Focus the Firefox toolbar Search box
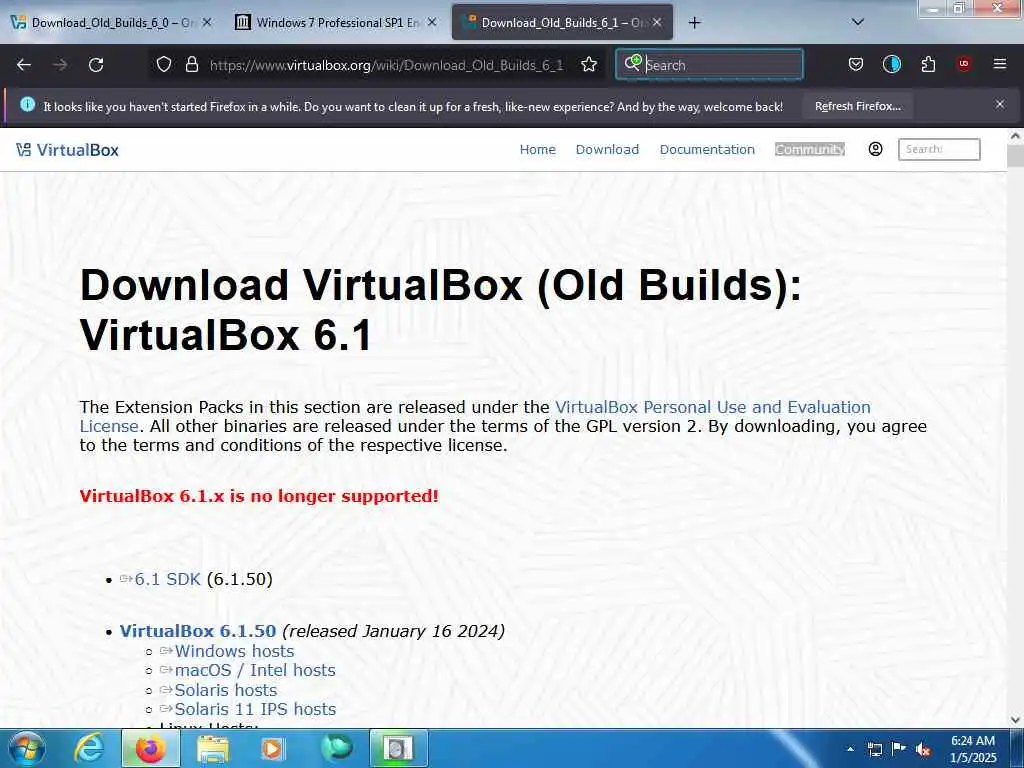Screen dimensions: 1024x768 (x=709, y=64)
